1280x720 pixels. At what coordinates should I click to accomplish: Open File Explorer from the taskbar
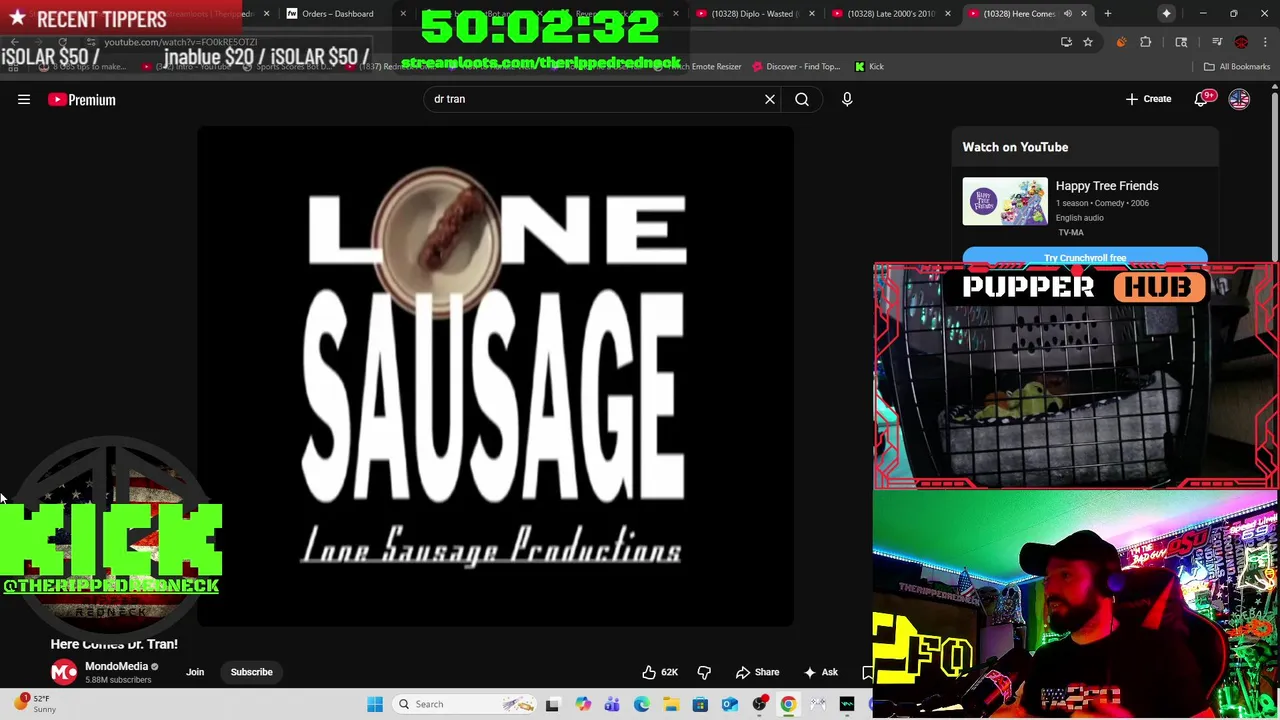671,704
